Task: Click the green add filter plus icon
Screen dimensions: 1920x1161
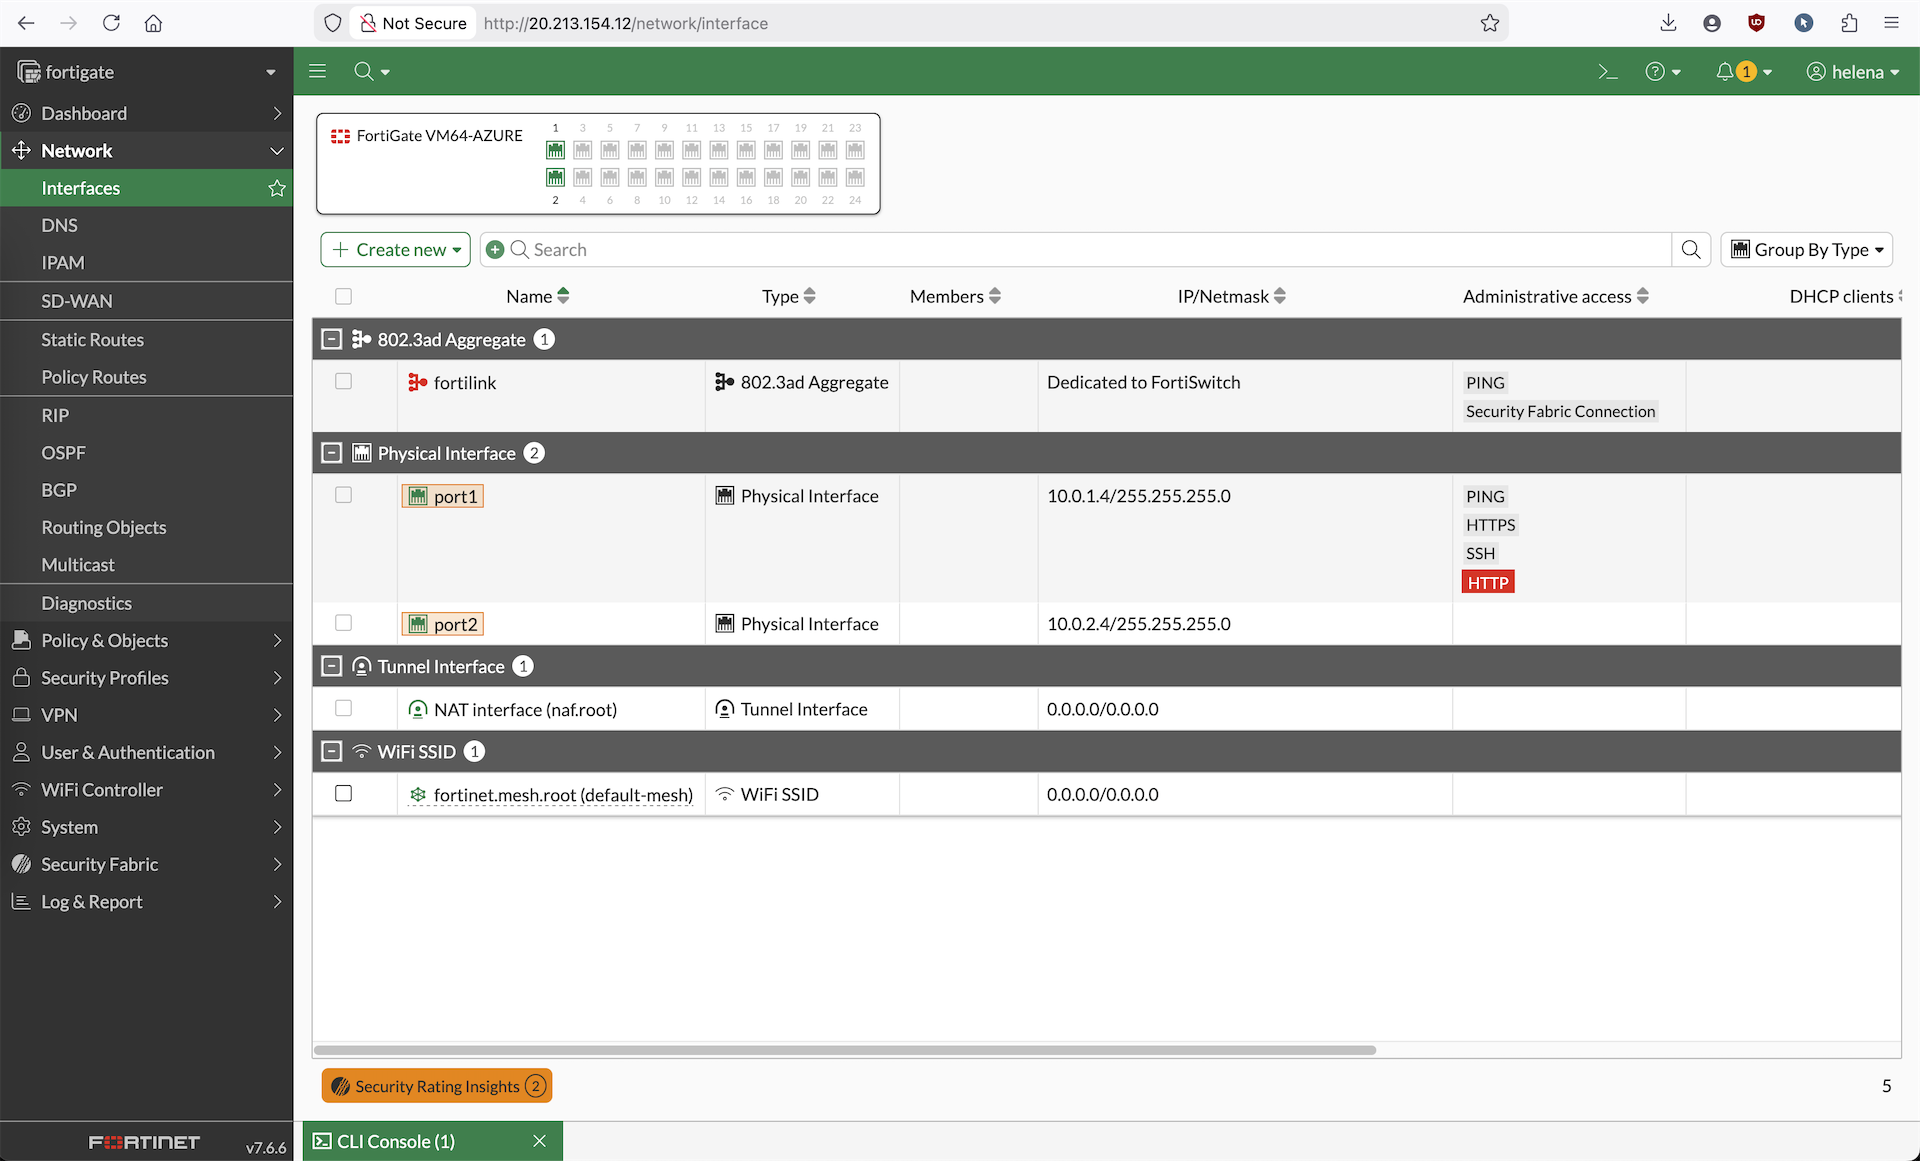Action: point(495,250)
